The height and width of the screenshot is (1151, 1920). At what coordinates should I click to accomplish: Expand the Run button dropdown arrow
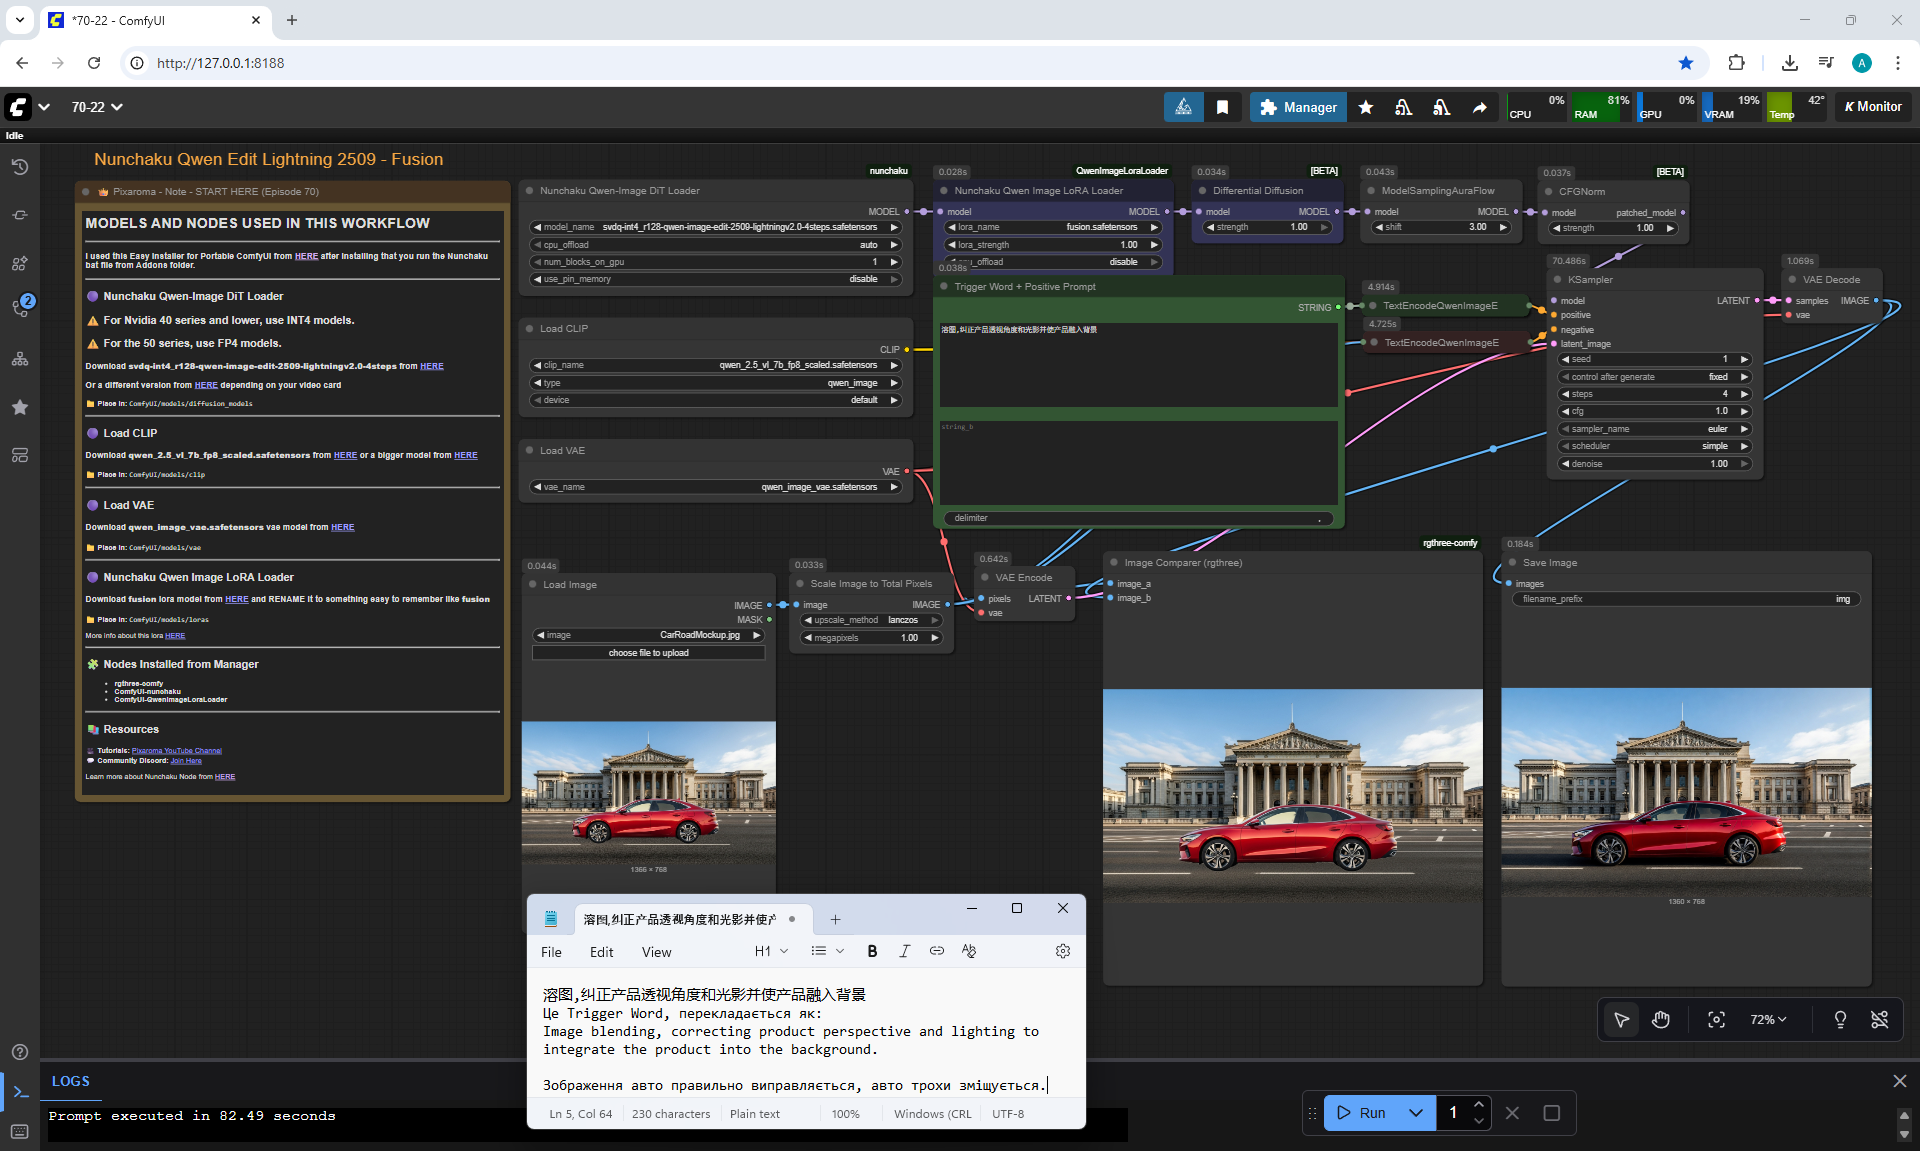click(x=1416, y=1113)
